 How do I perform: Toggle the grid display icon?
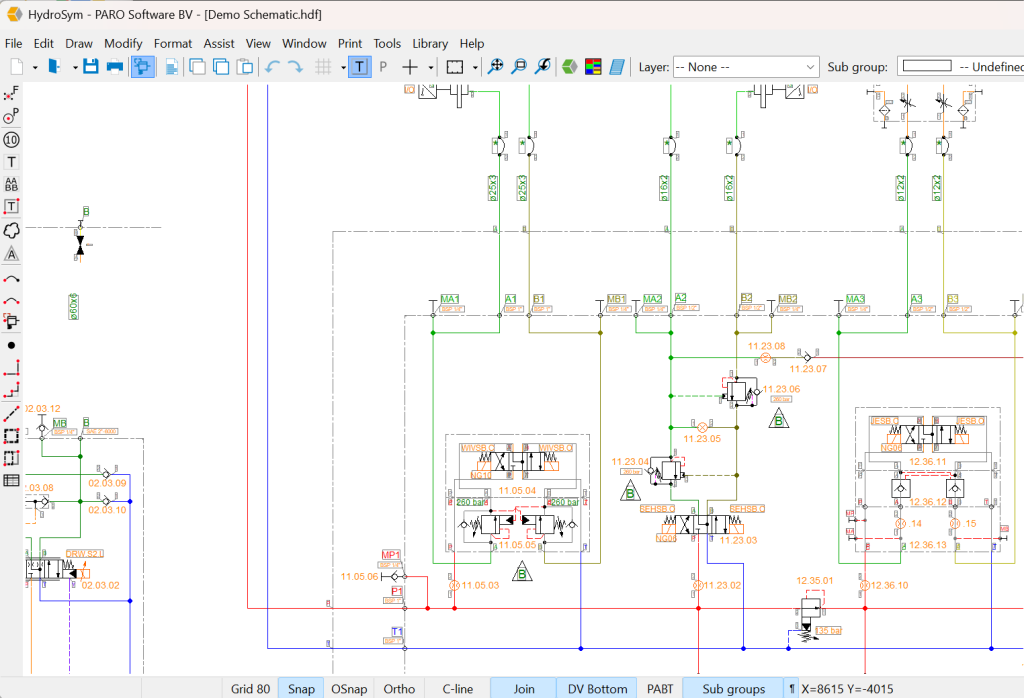(323, 67)
